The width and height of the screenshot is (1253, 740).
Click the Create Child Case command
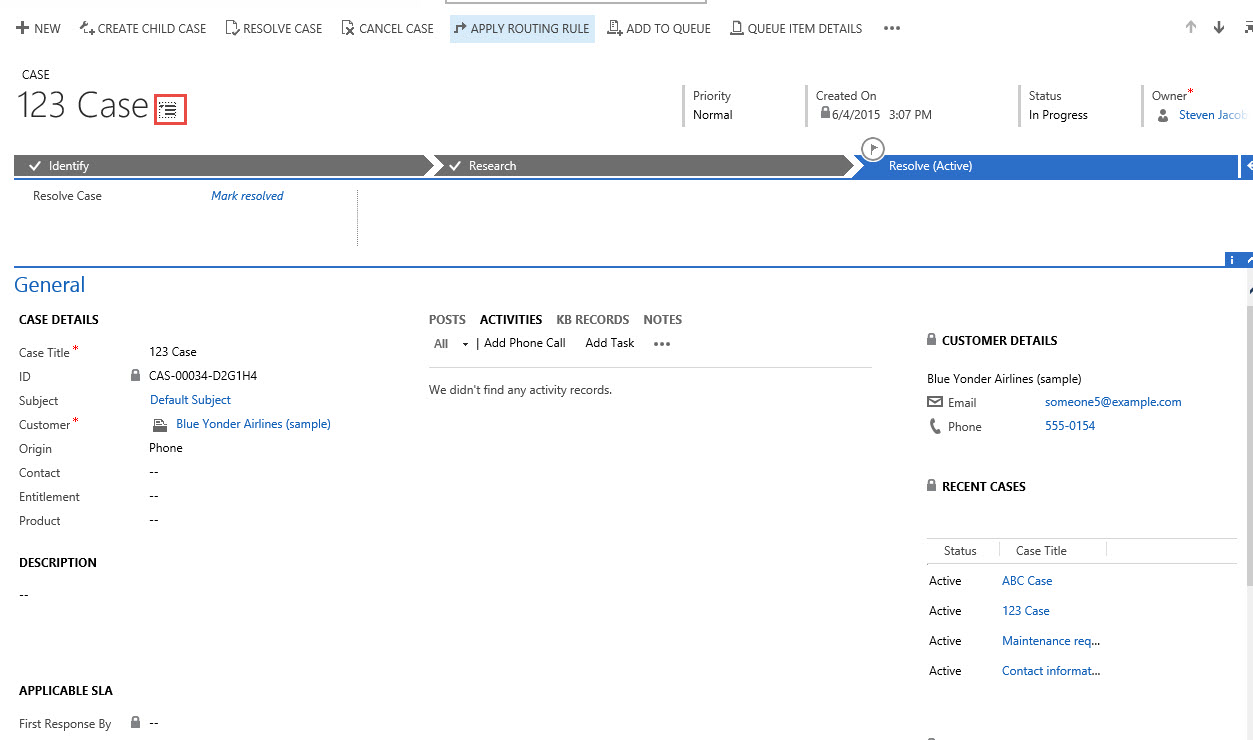143,28
